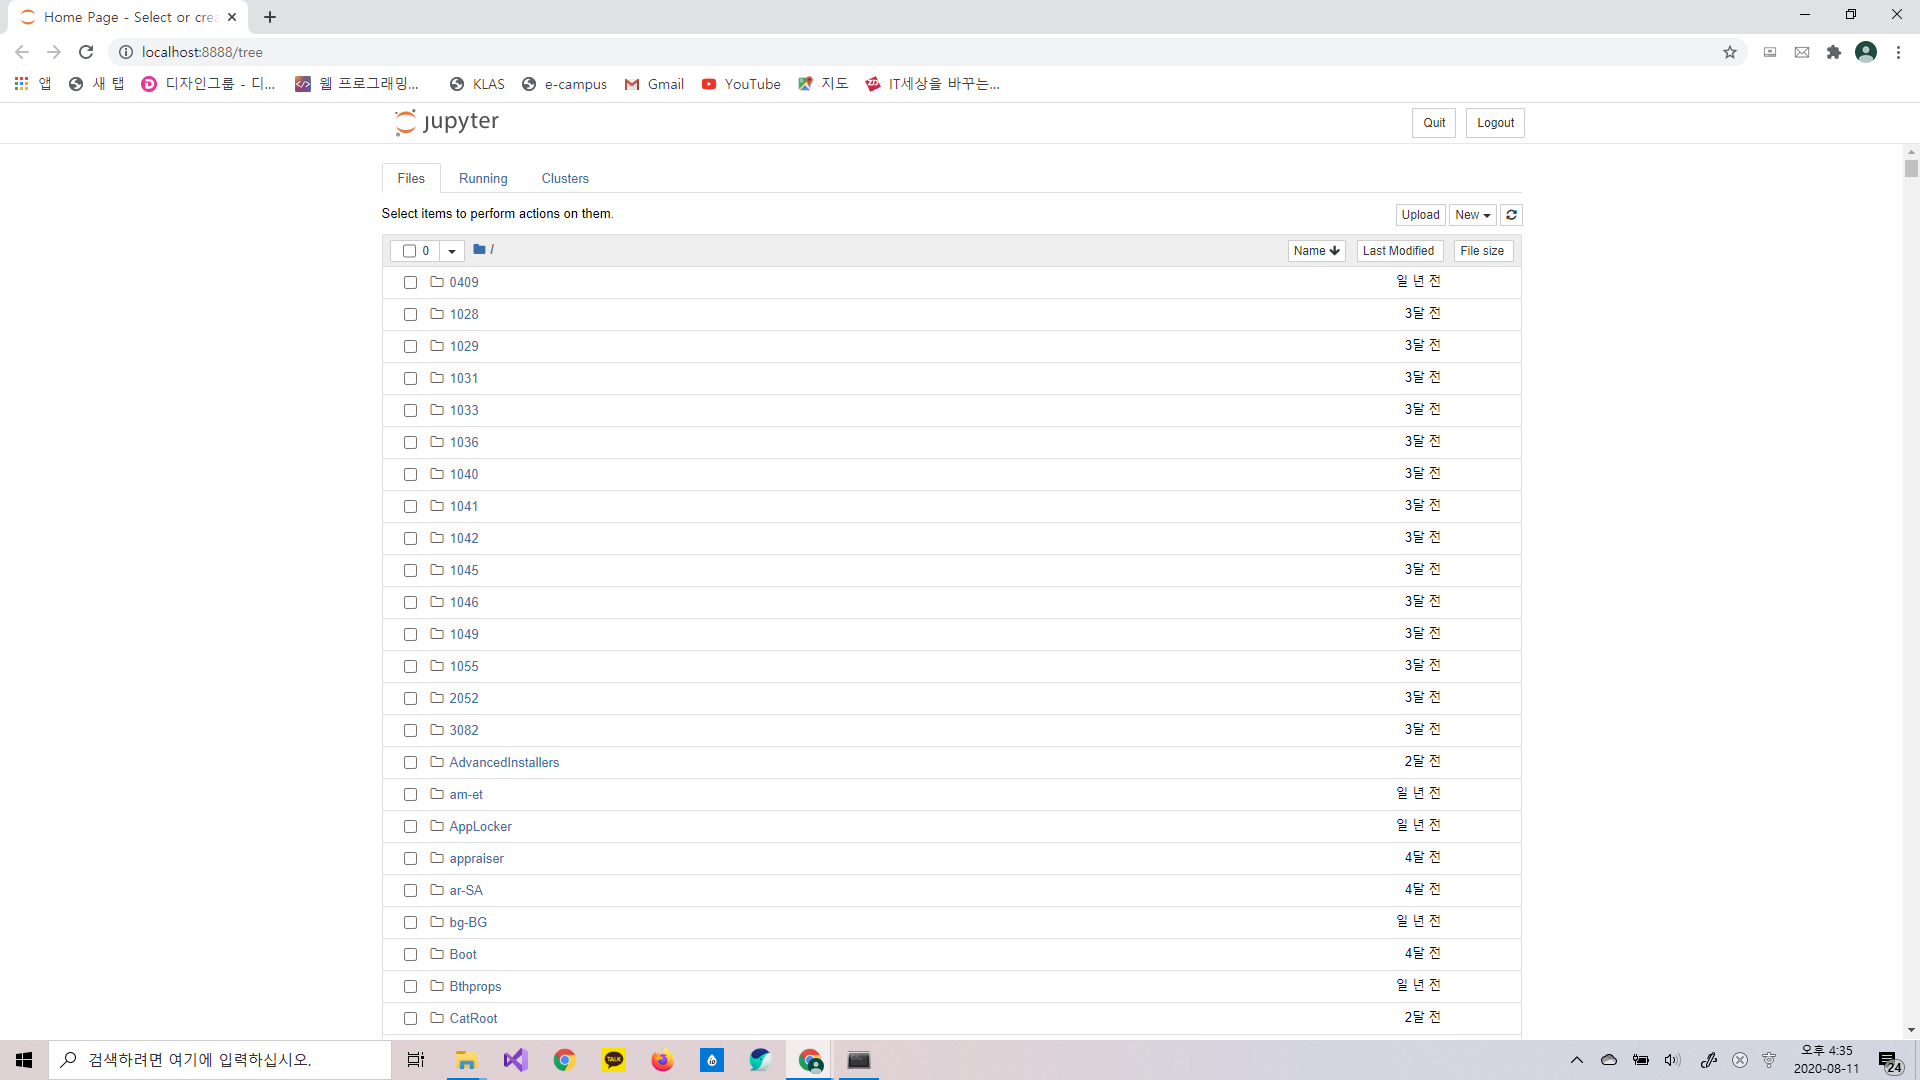The height and width of the screenshot is (1080, 1920).
Task: Reload the page in browser
Action: click(x=86, y=52)
